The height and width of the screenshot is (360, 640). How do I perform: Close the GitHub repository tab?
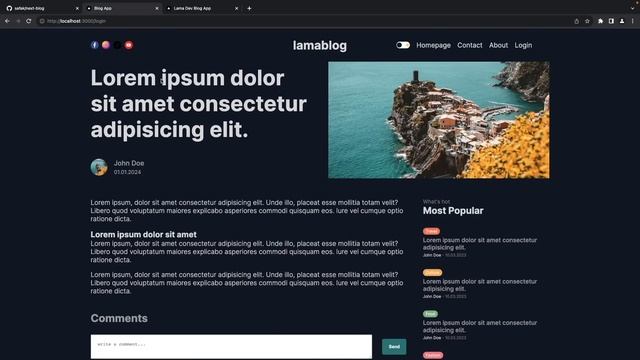pos(77,8)
